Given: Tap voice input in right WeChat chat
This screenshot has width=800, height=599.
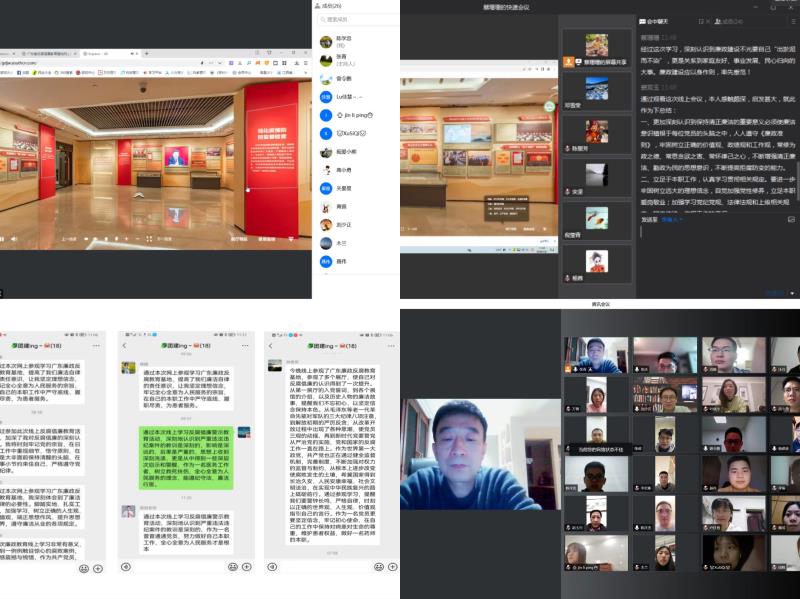Looking at the screenshot, I should coord(272,567).
